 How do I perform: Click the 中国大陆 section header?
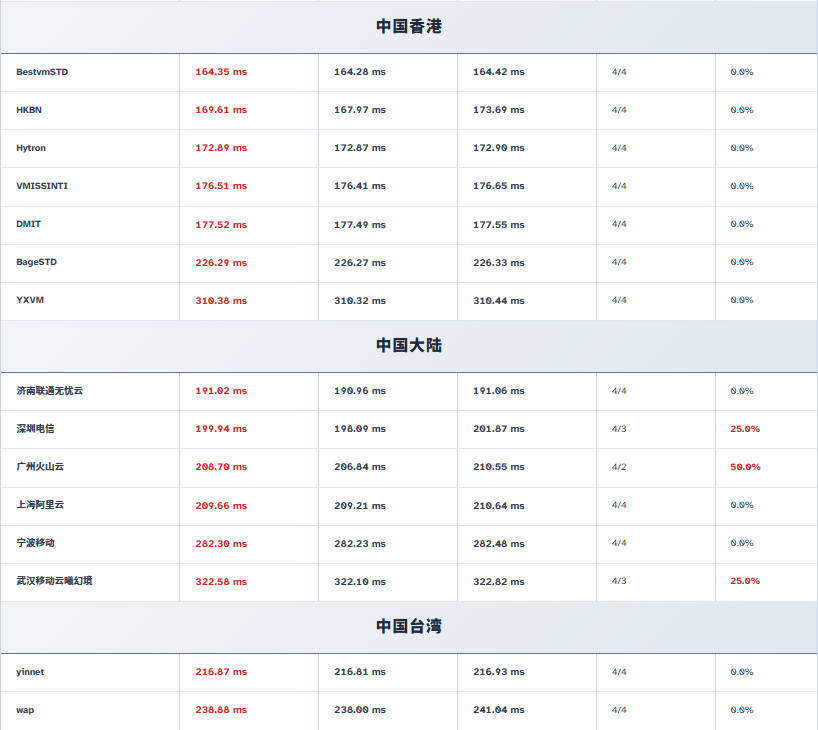pyautogui.click(x=409, y=345)
